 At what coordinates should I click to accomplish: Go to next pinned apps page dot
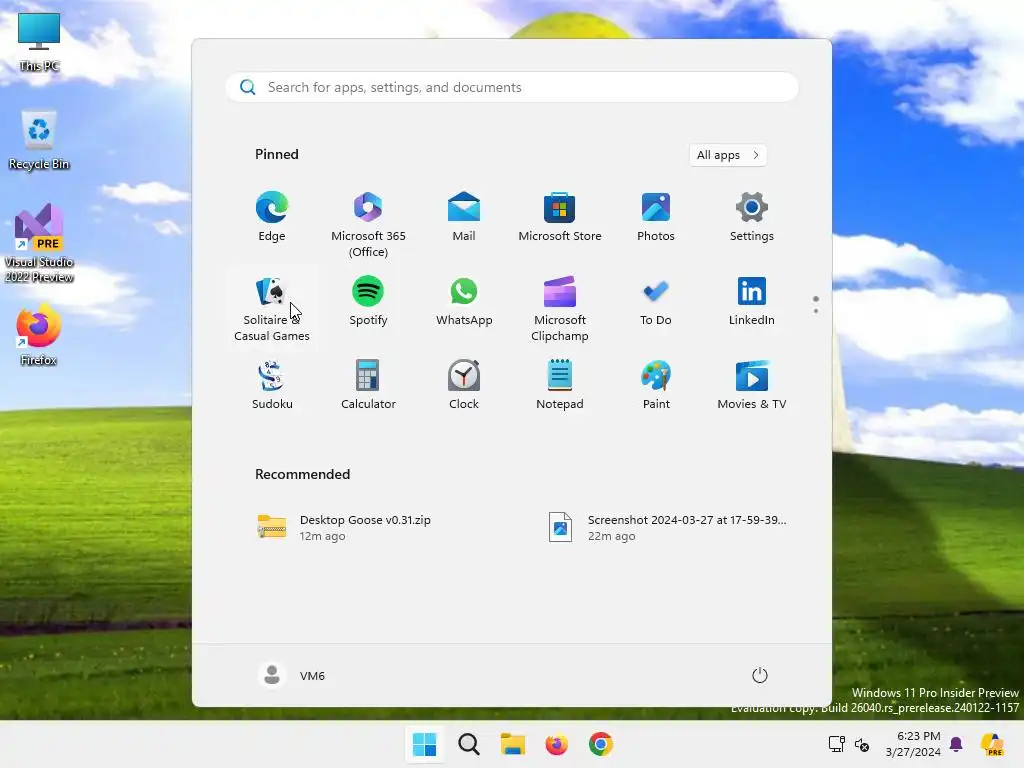click(816, 311)
